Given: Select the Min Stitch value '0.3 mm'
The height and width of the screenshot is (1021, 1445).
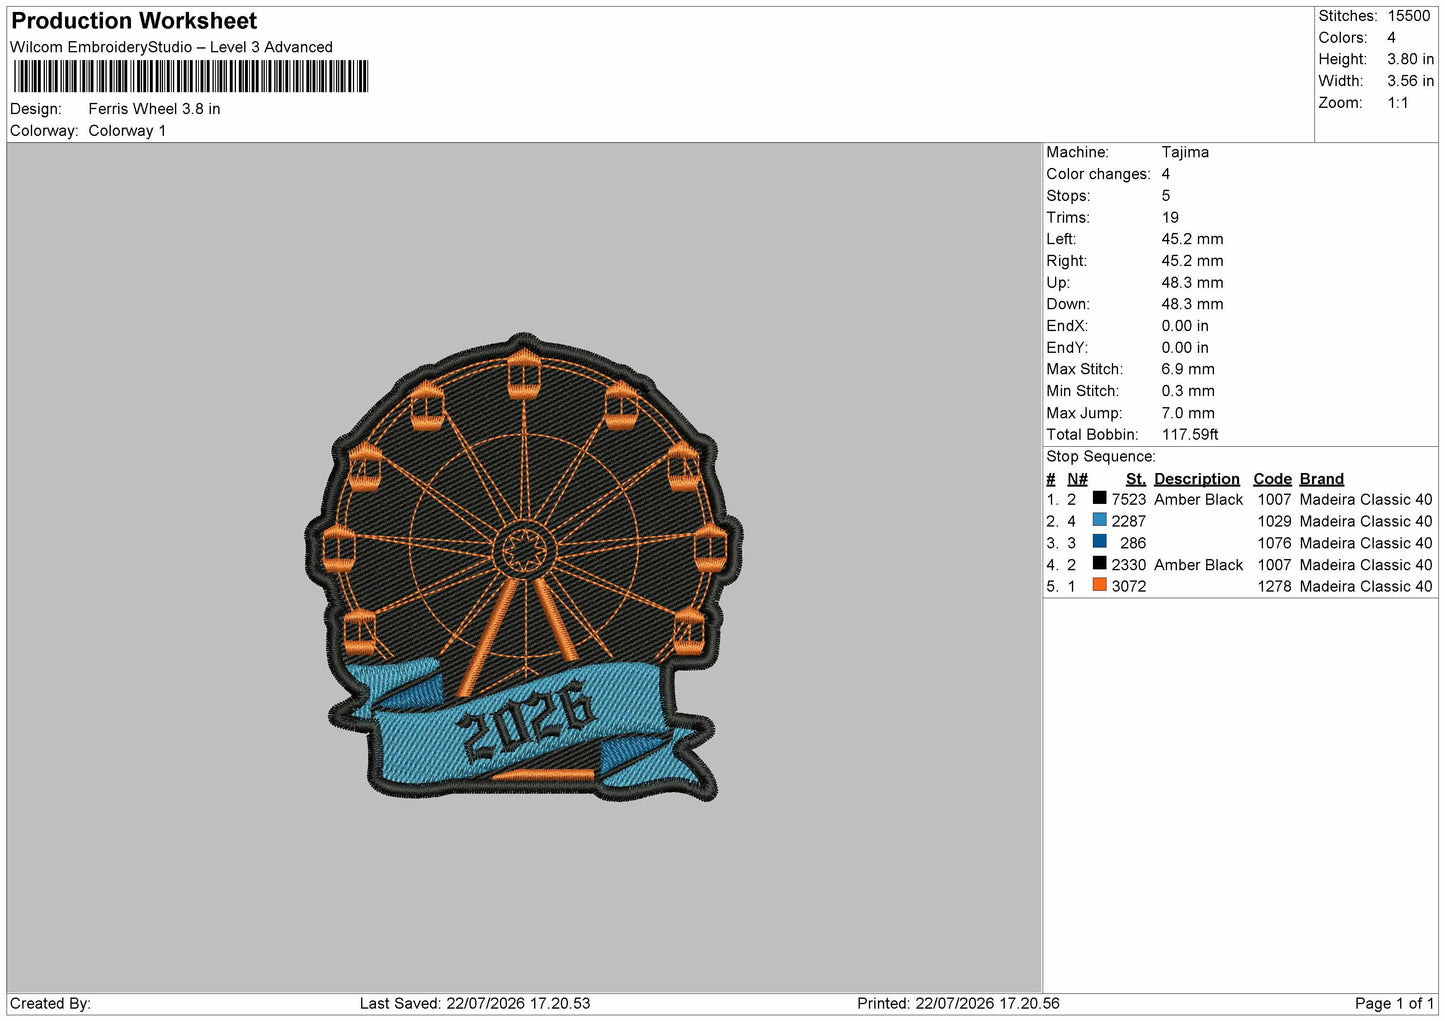Looking at the screenshot, I should pyautogui.click(x=1188, y=391).
